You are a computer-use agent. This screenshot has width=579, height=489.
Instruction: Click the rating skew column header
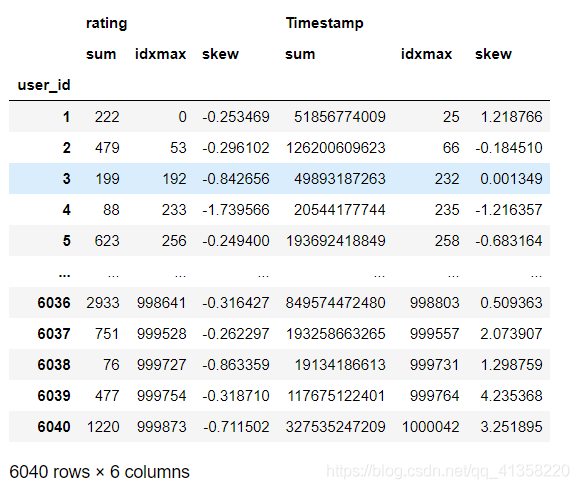pyautogui.click(x=220, y=54)
